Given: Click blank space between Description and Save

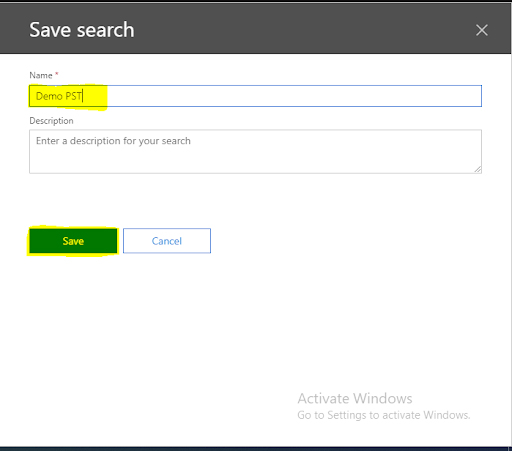Looking at the screenshot, I should 255,201.
